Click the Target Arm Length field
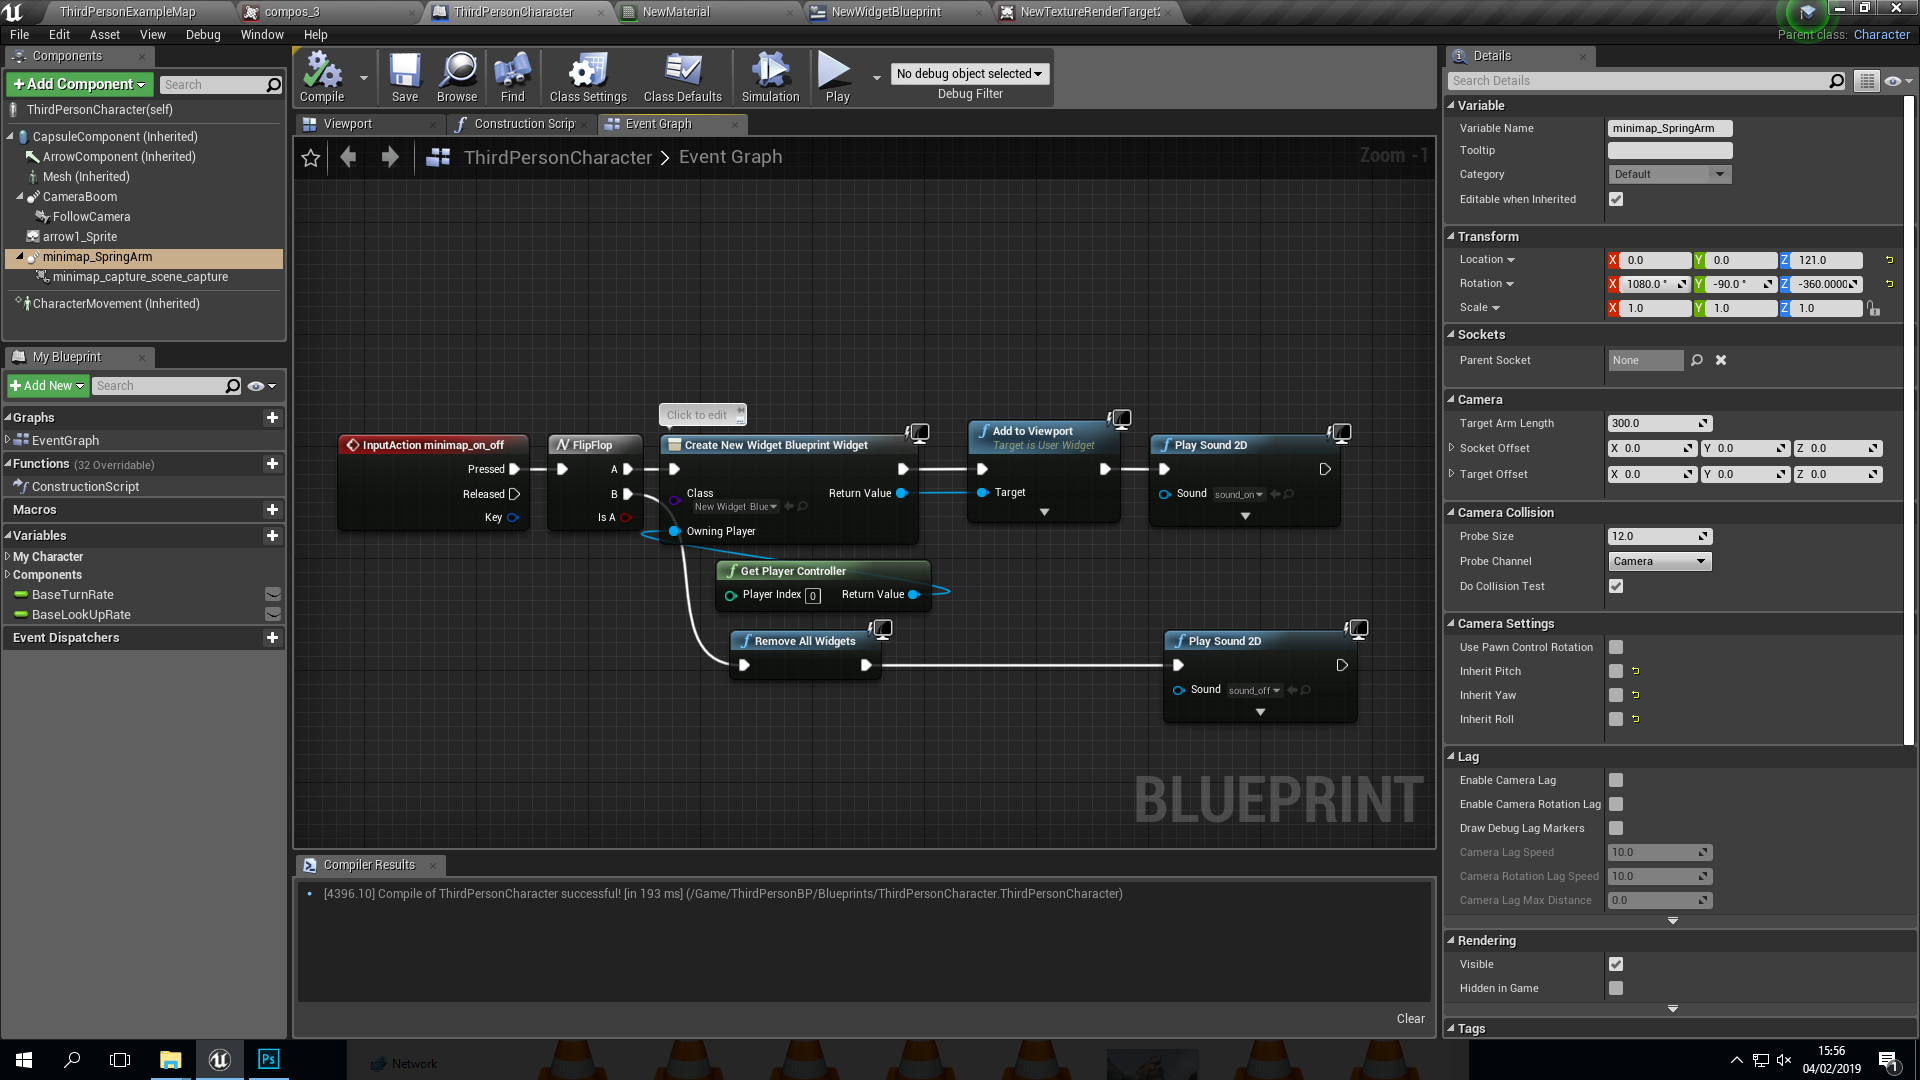This screenshot has height=1080, width=1920. pyautogui.click(x=1652, y=424)
